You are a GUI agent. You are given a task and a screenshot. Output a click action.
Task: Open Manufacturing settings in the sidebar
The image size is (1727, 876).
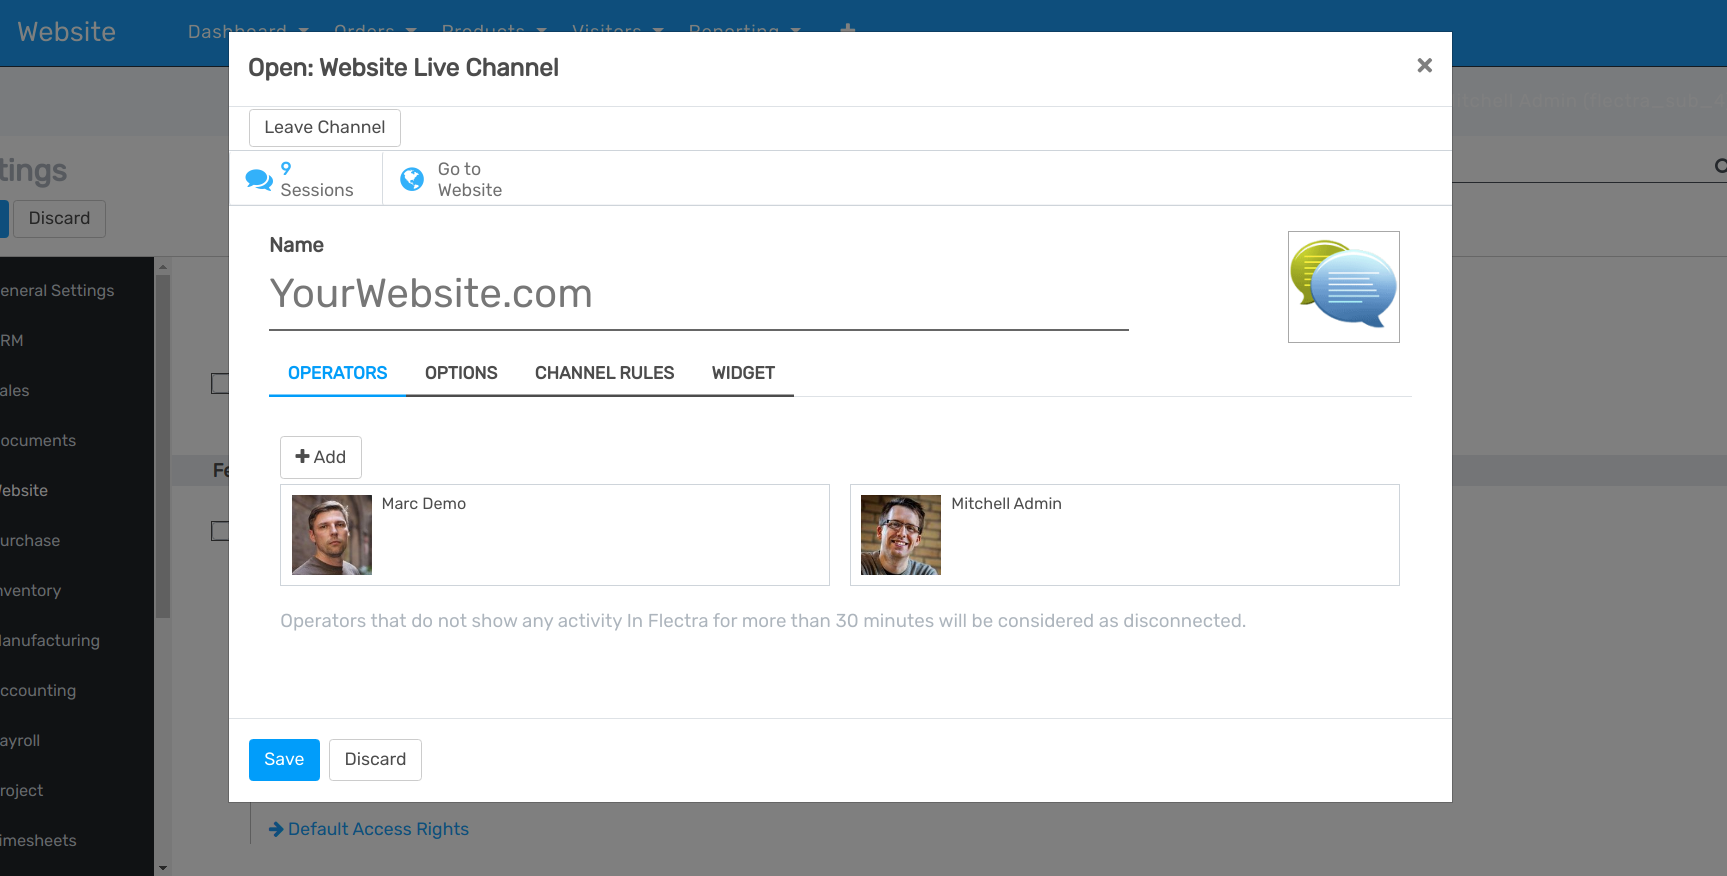point(50,641)
